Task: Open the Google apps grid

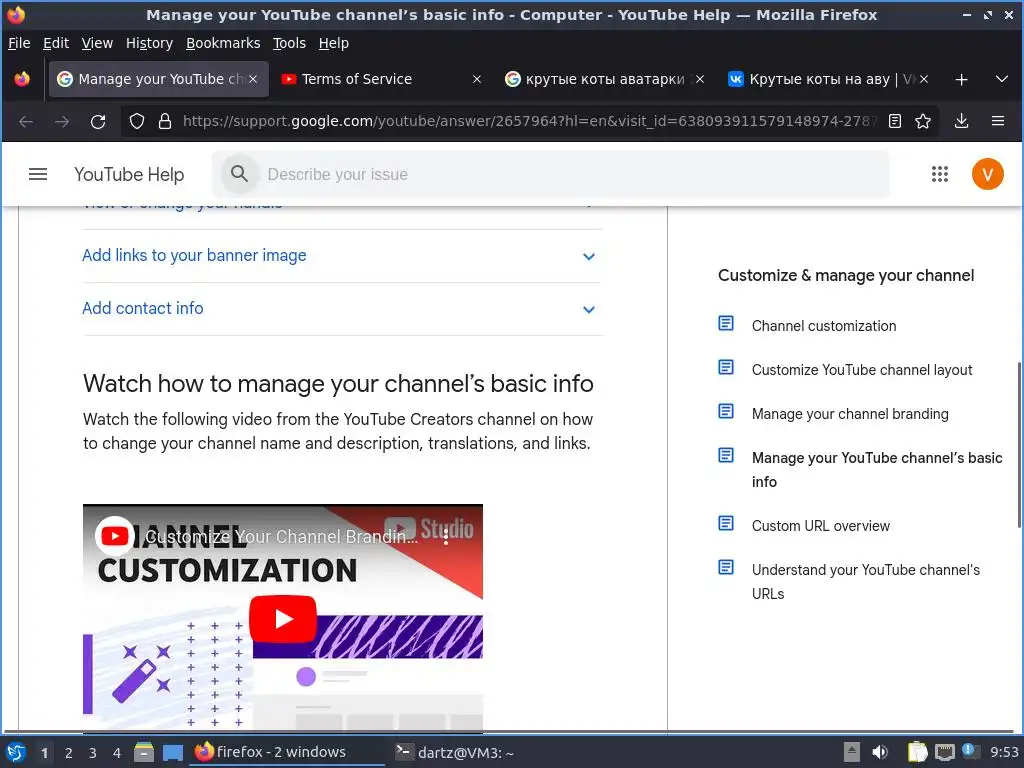Action: click(939, 174)
